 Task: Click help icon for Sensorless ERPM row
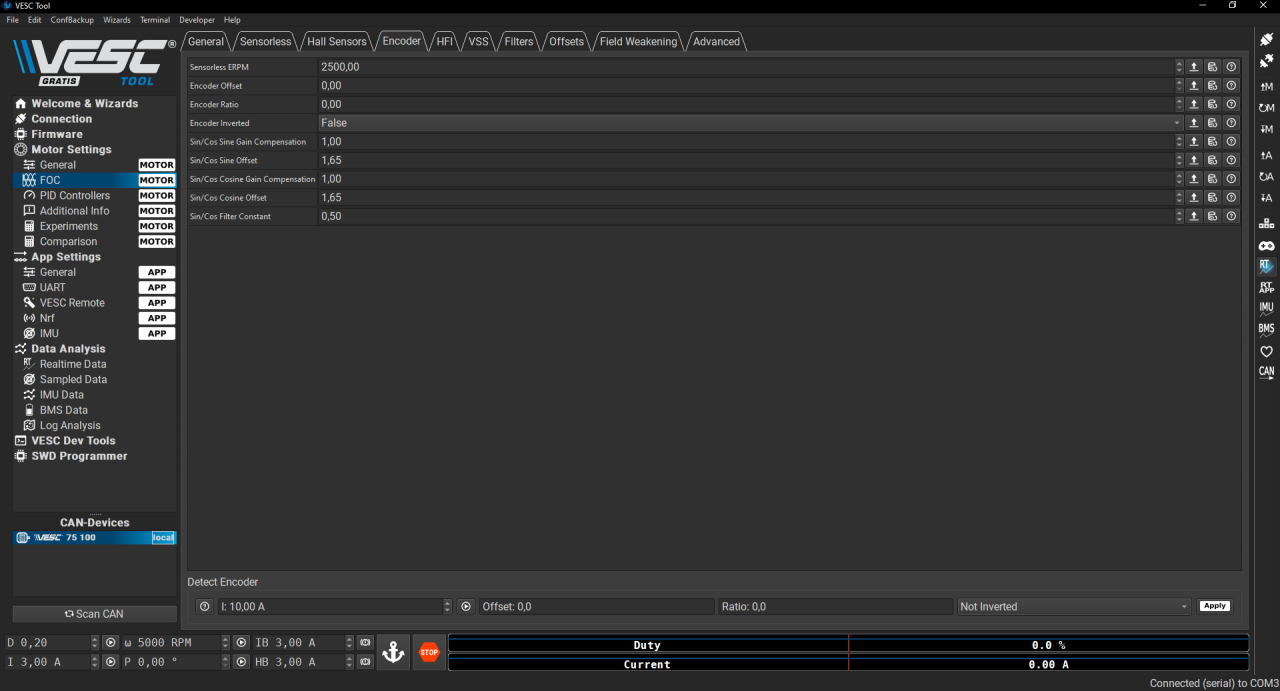(x=1231, y=67)
